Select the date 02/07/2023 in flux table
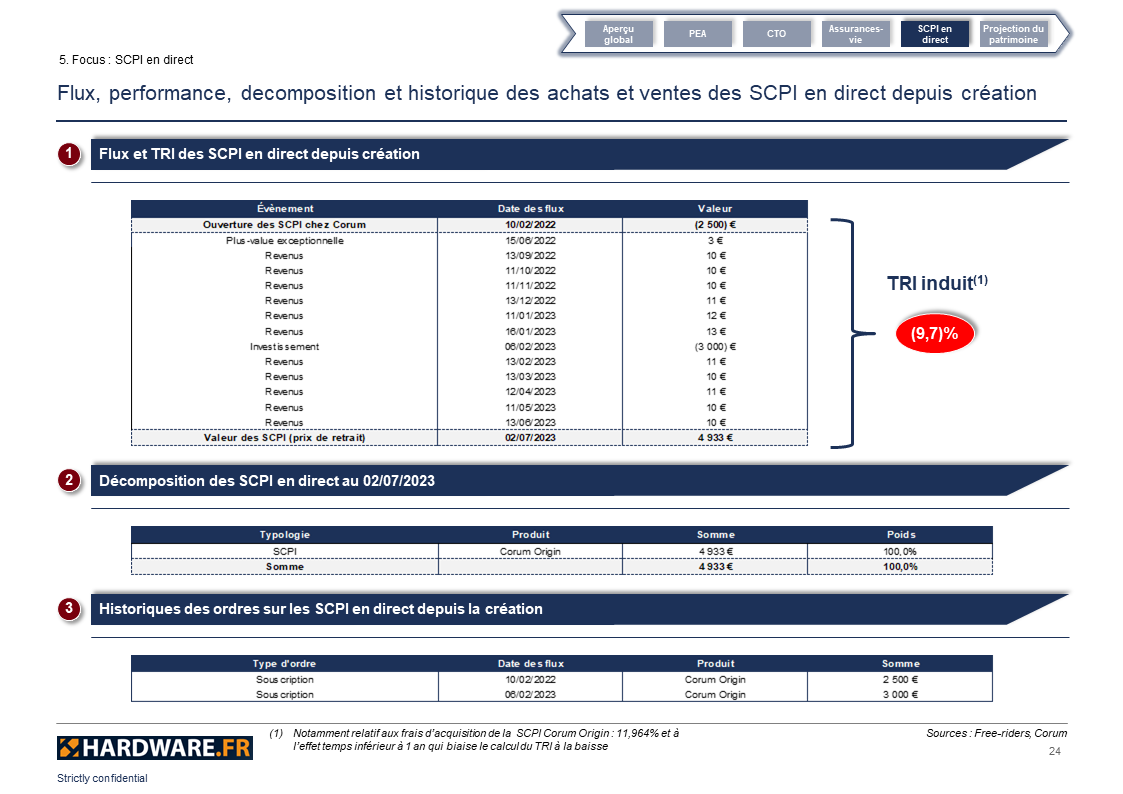 (x=530, y=437)
